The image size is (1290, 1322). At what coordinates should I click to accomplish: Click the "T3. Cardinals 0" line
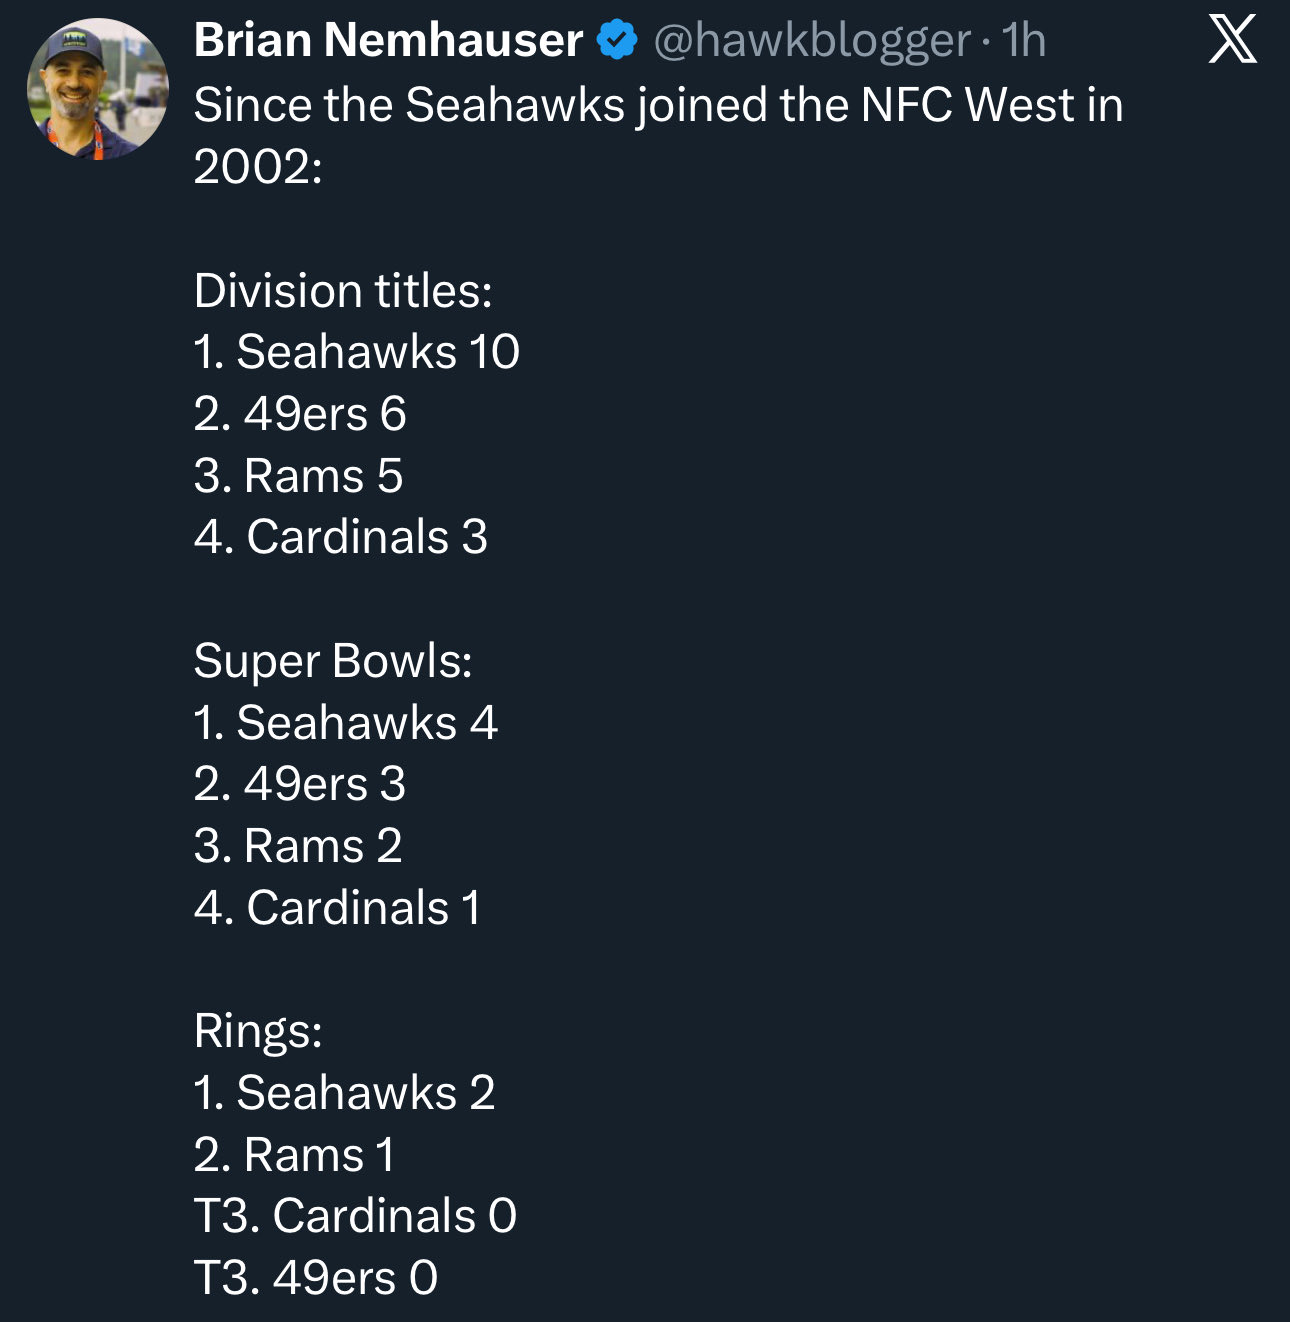pyautogui.click(x=355, y=1216)
